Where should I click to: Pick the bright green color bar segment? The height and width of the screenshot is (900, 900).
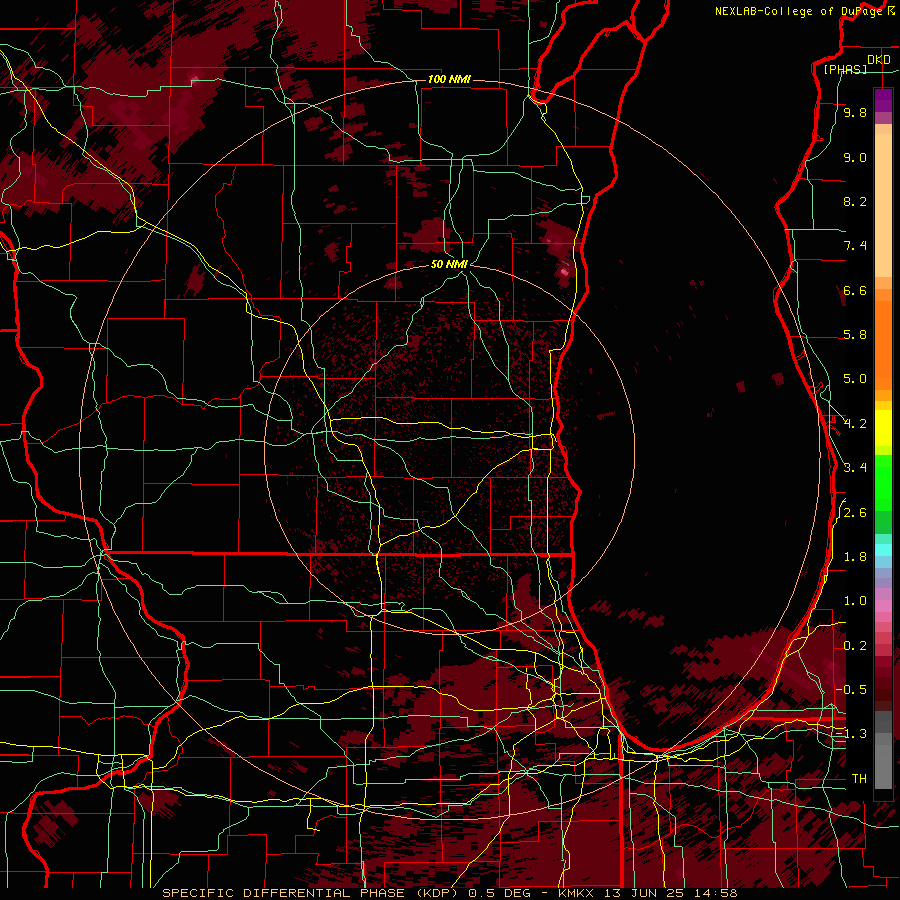(883, 482)
